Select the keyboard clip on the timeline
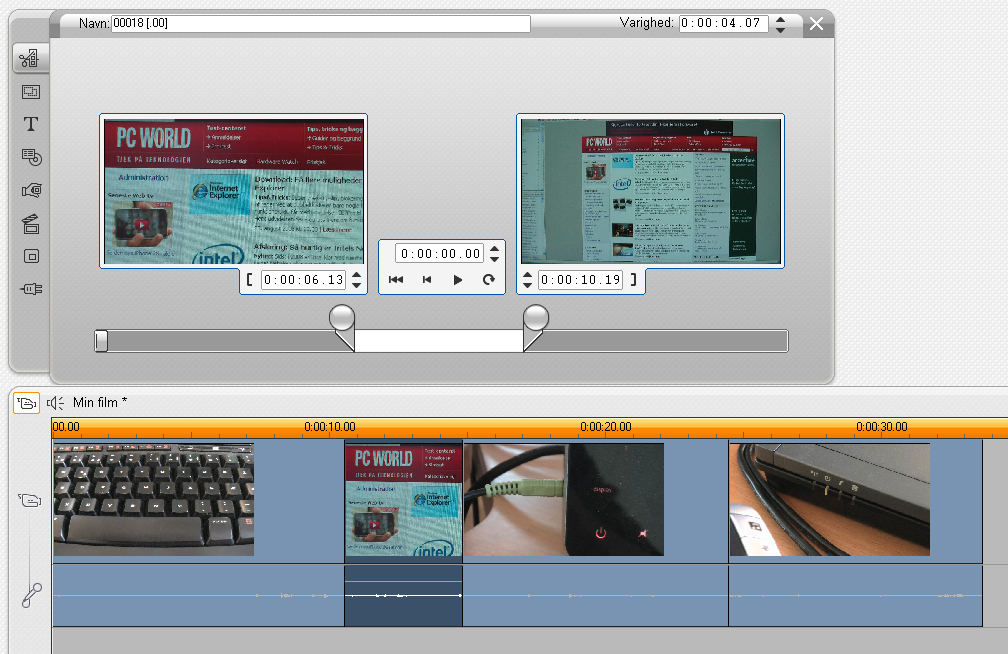The image size is (1008, 654). [154, 499]
